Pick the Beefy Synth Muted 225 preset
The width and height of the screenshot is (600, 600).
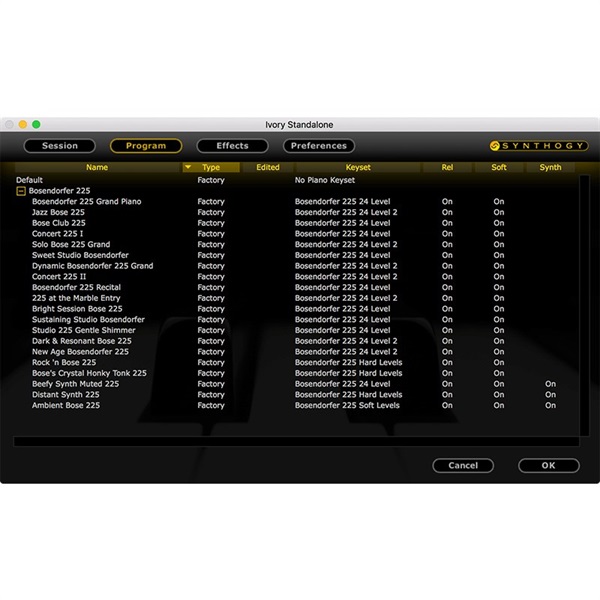point(75,384)
